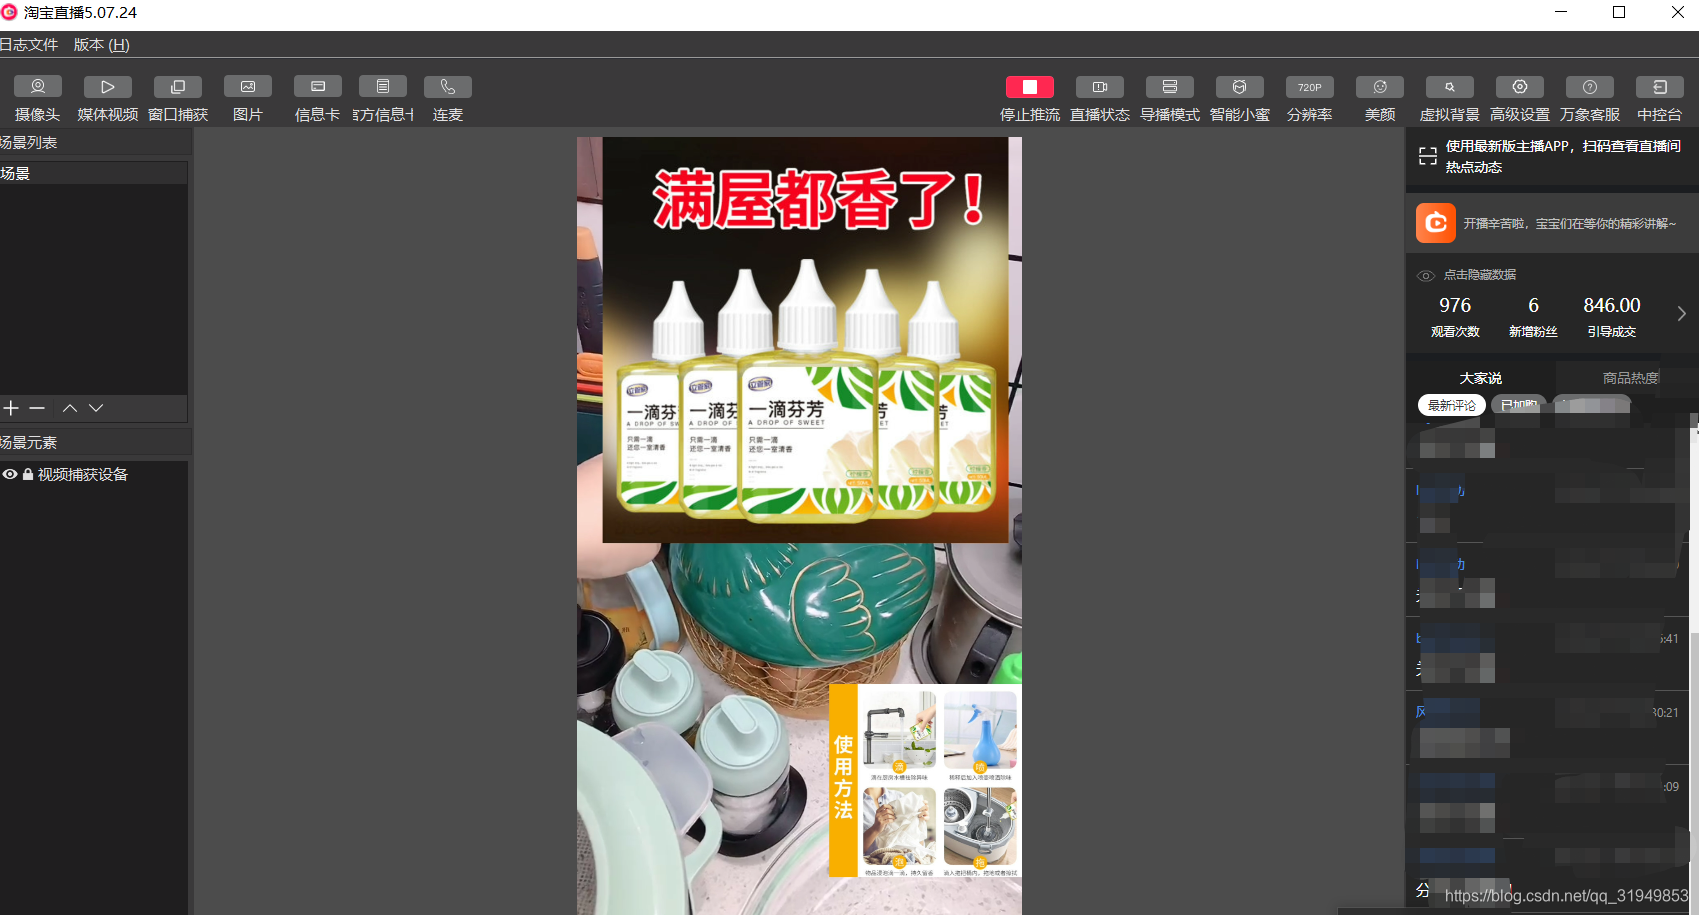The image size is (1699, 915).
Task: Click the 使用方法 usage image overlay
Action: coord(925,781)
